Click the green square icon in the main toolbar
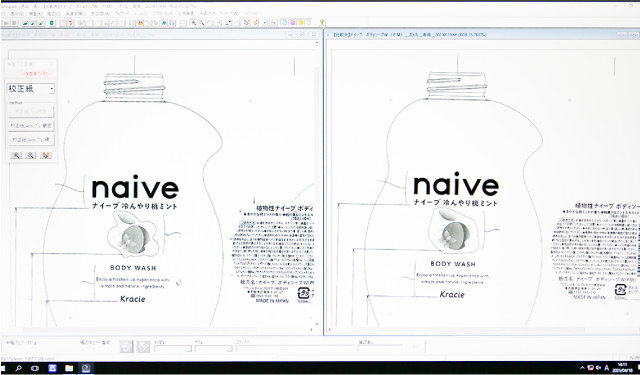 (x=52, y=23)
